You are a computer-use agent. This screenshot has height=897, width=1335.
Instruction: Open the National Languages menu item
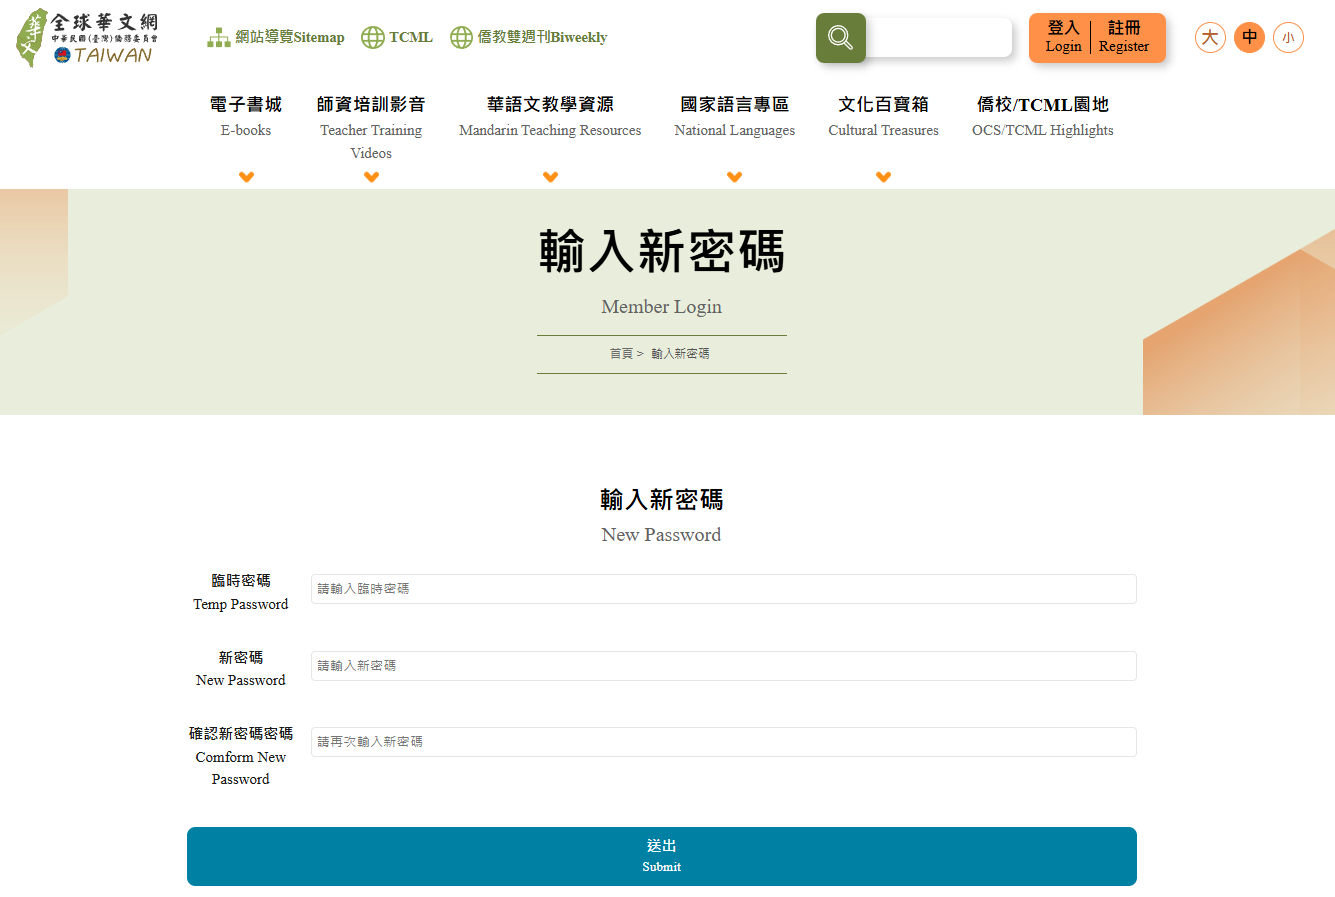click(734, 116)
